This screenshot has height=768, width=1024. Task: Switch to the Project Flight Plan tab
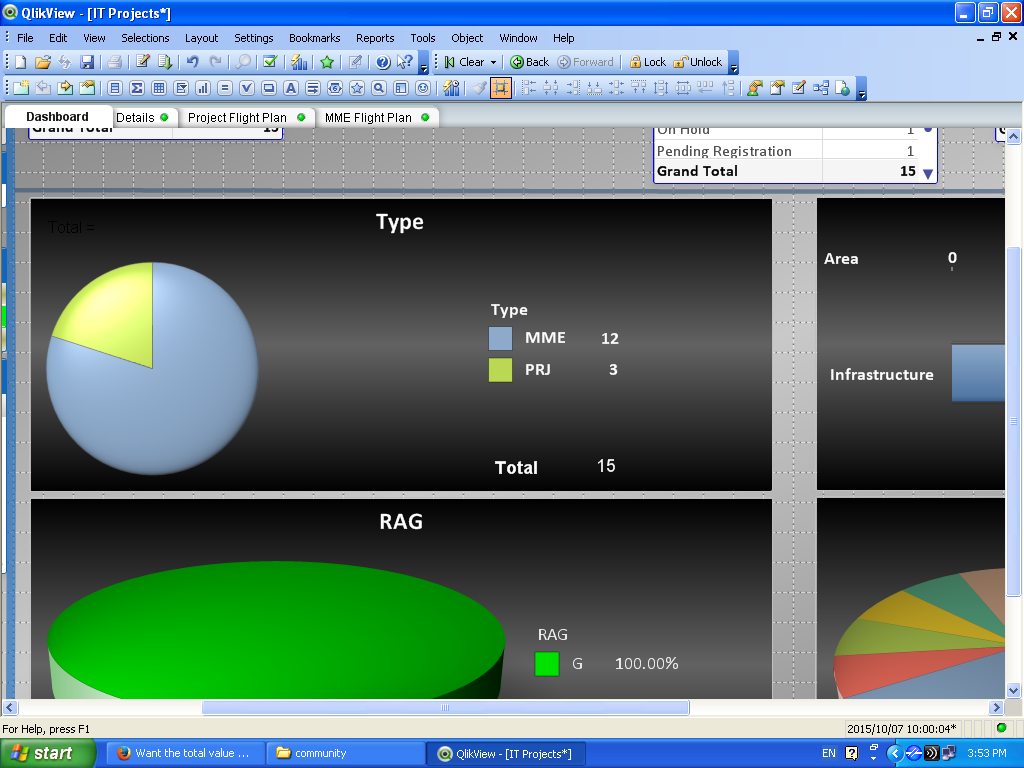(x=237, y=117)
